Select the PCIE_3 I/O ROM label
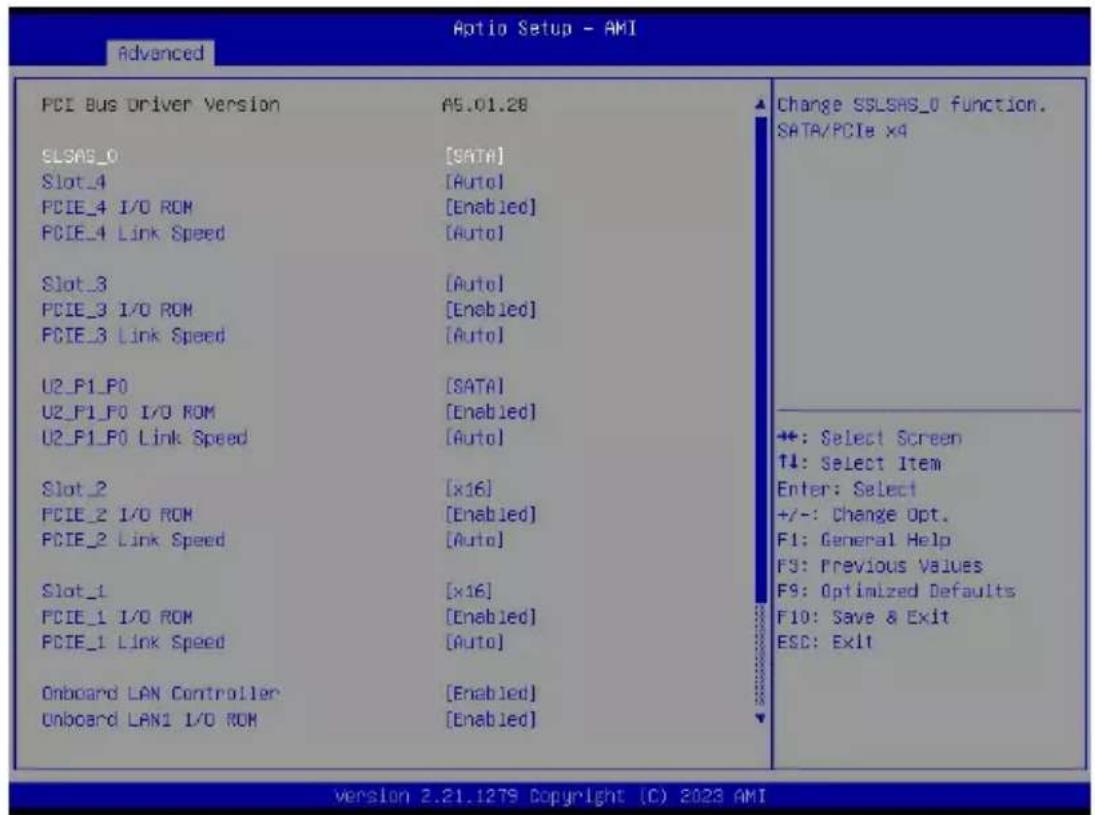1095x815 pixels. (117, 309)
